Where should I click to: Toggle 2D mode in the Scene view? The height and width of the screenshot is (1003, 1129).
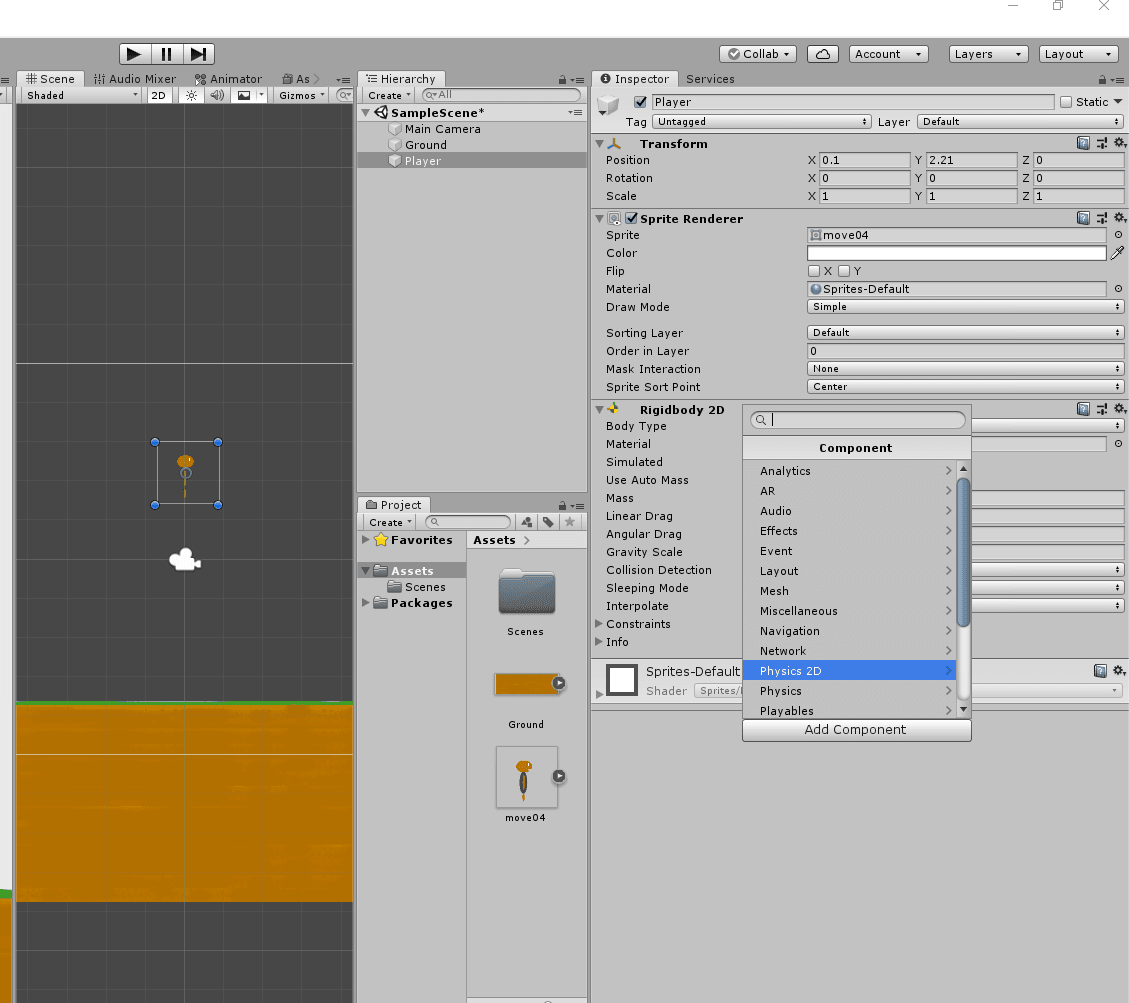pos(158,95)
